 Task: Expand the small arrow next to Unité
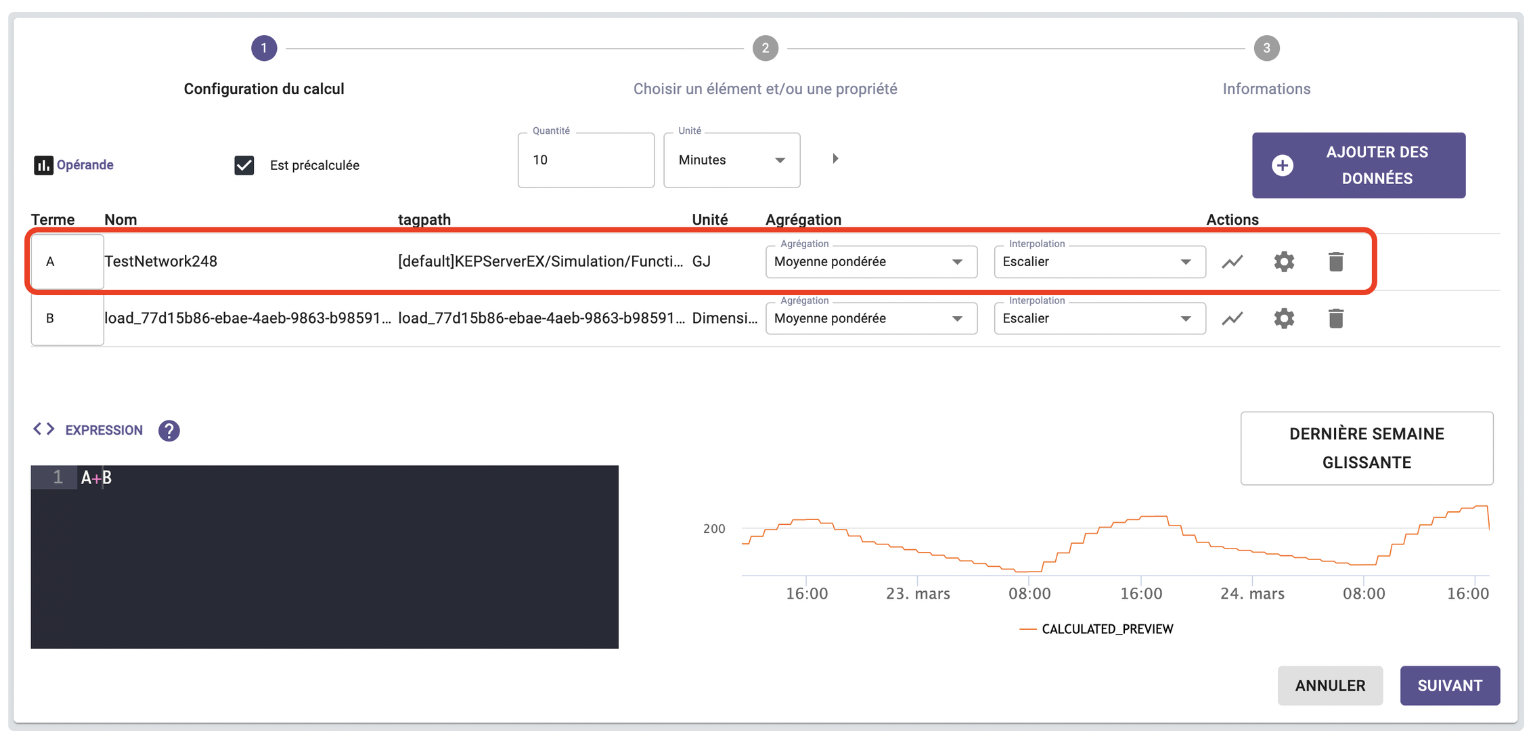click(x=835, y=158)
